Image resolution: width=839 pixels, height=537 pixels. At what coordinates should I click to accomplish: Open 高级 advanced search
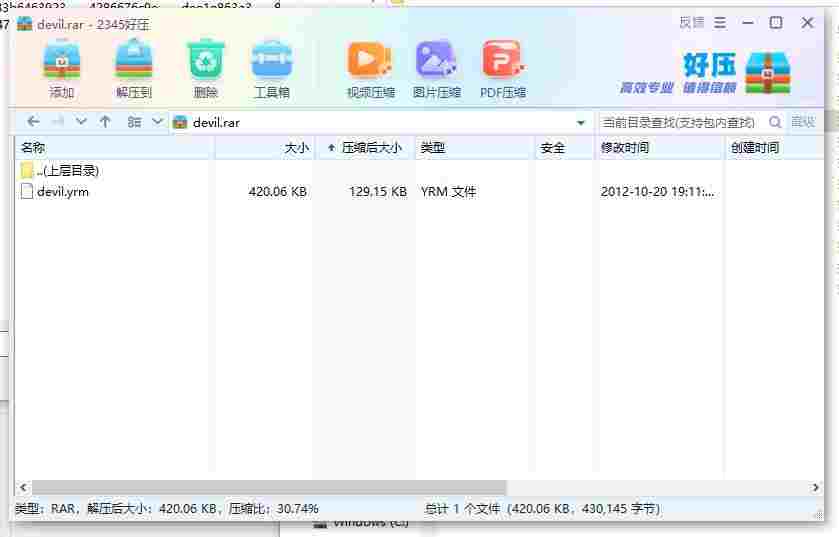pos(803,122)
